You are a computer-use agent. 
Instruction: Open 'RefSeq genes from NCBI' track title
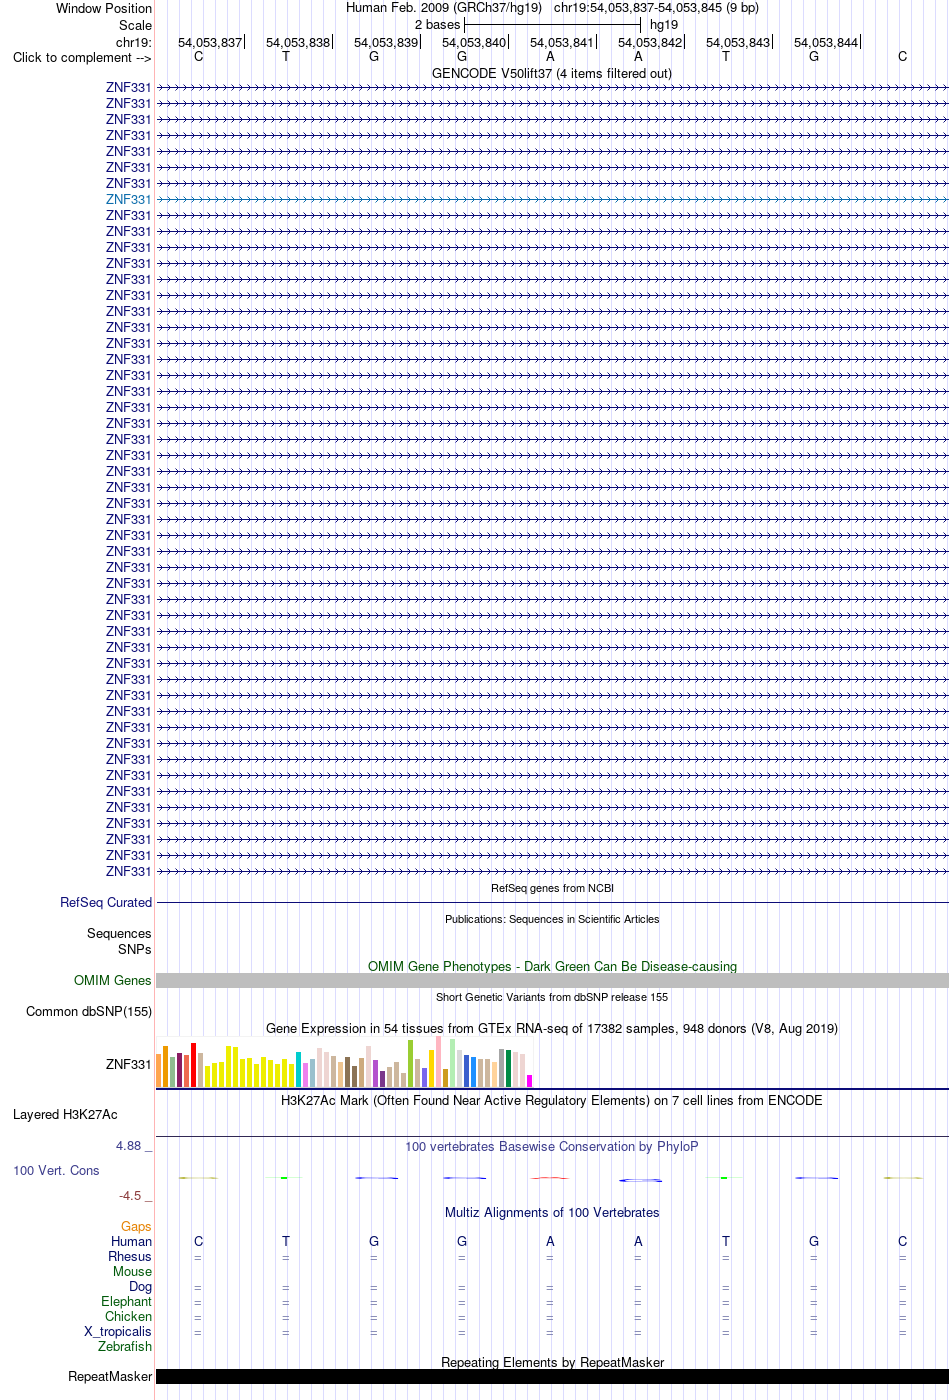tap(552, 888)
